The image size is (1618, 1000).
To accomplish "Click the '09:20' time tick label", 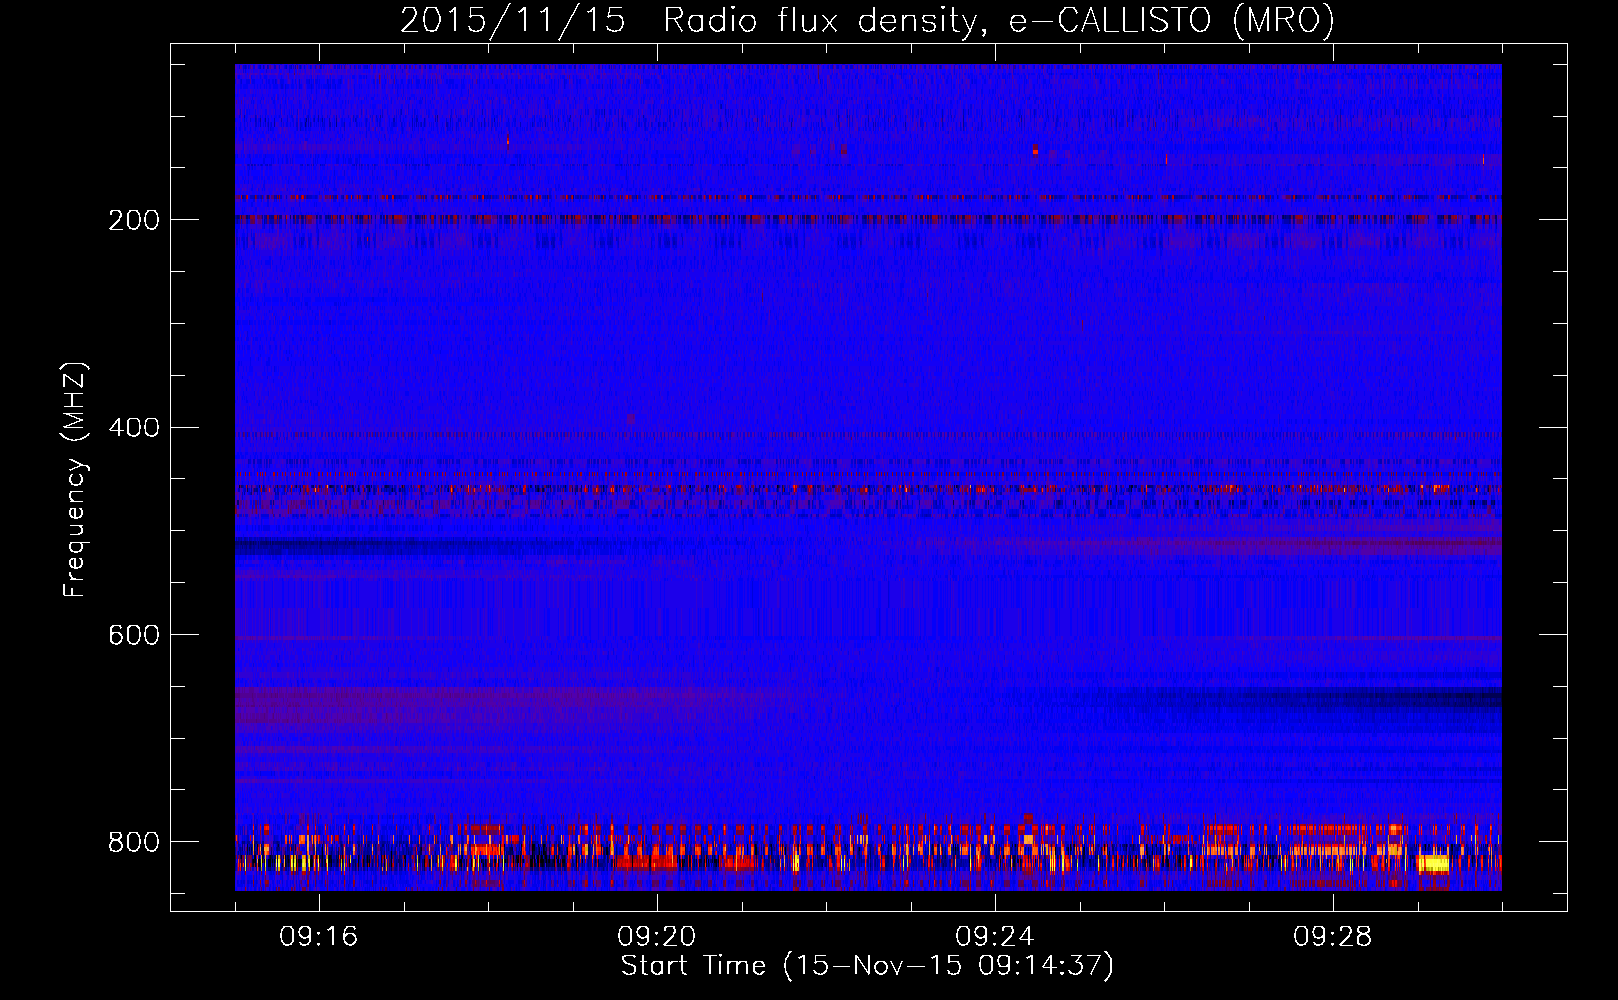I will coord(657,937).
